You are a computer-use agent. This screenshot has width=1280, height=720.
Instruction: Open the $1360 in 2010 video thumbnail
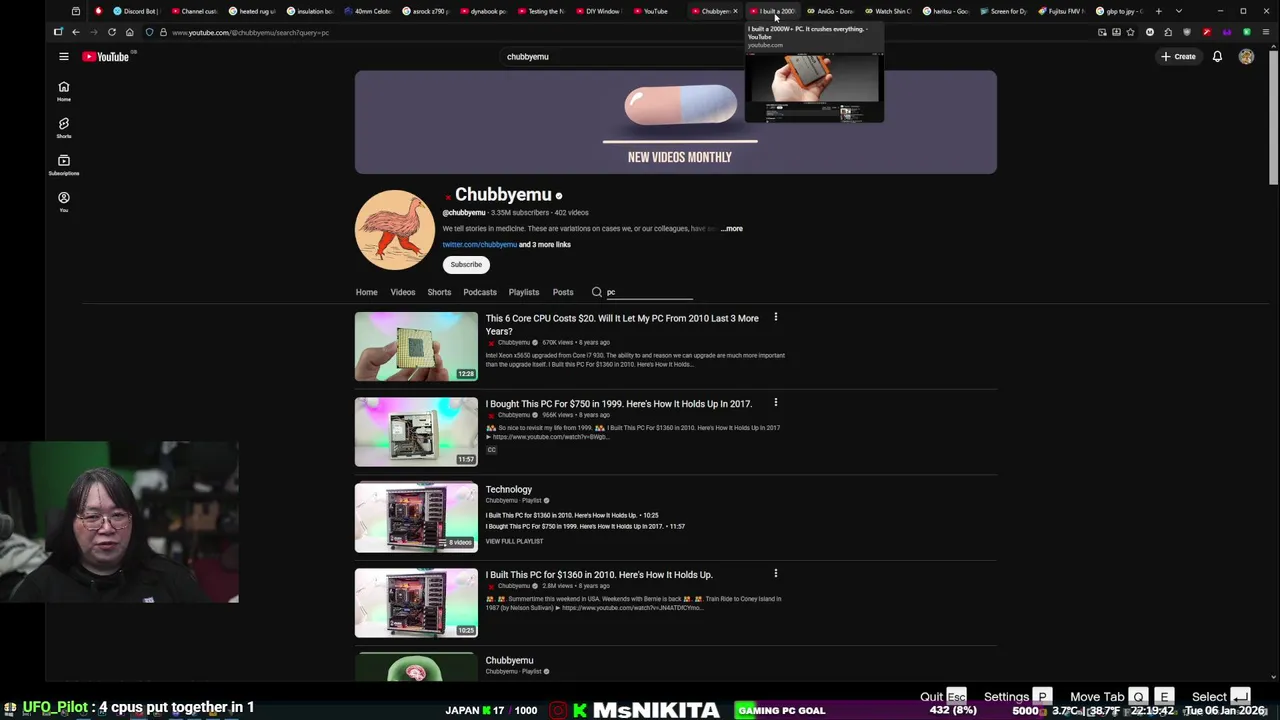pyautogui.click(x=416, y=603)
